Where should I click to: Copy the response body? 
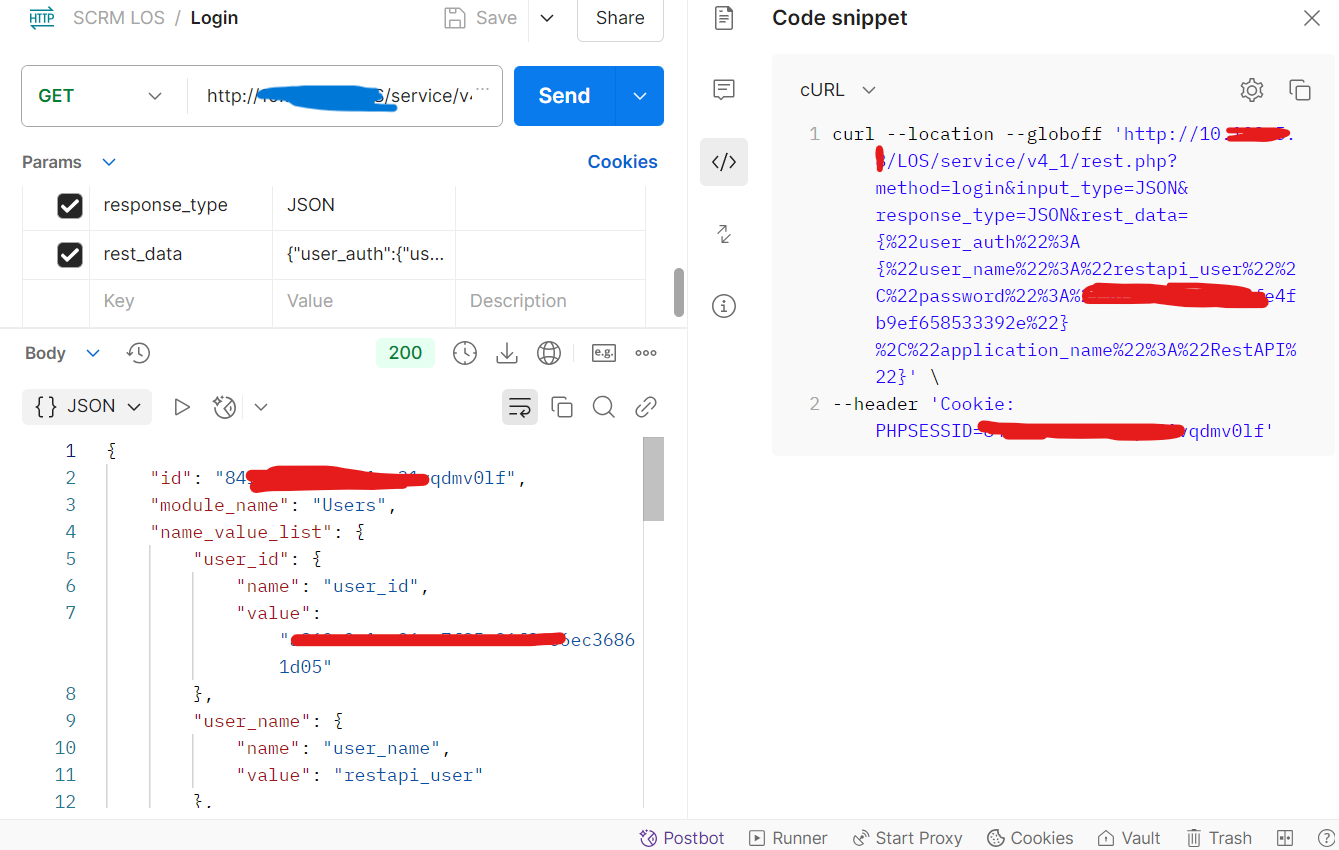click(562, 407)
